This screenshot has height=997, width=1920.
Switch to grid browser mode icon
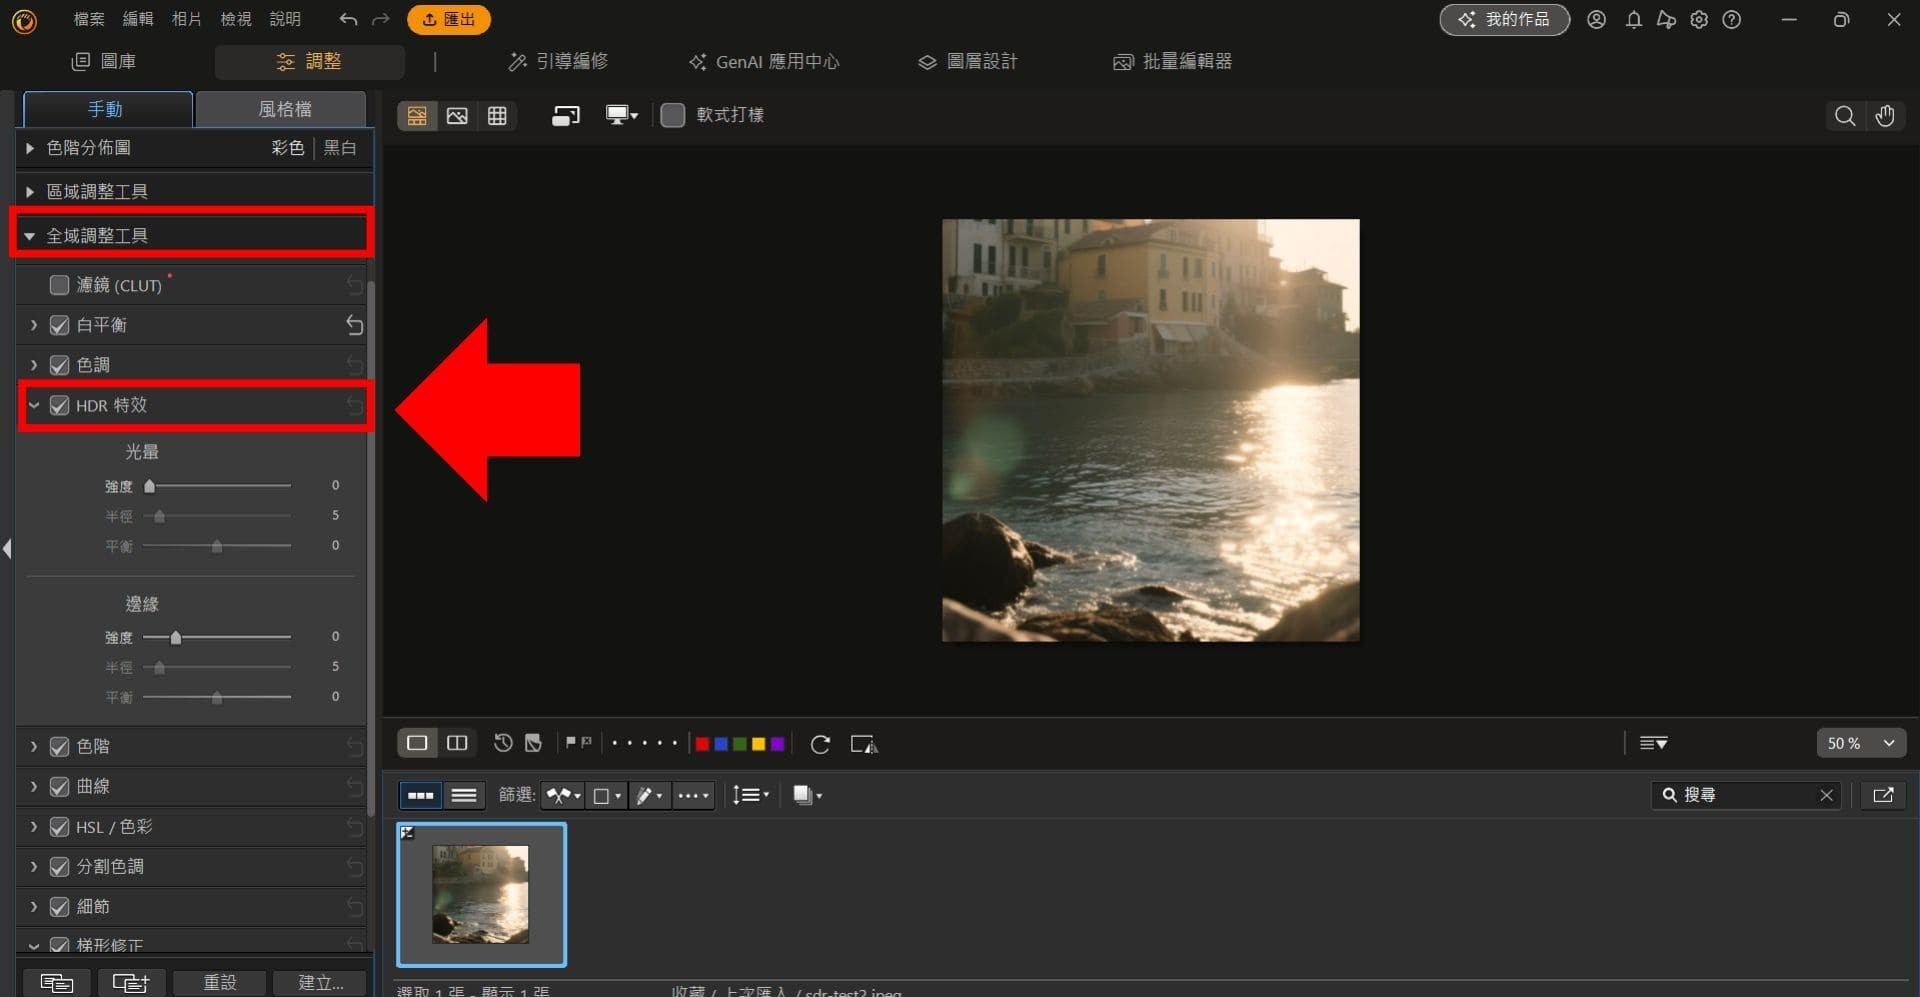pos(497,115)
